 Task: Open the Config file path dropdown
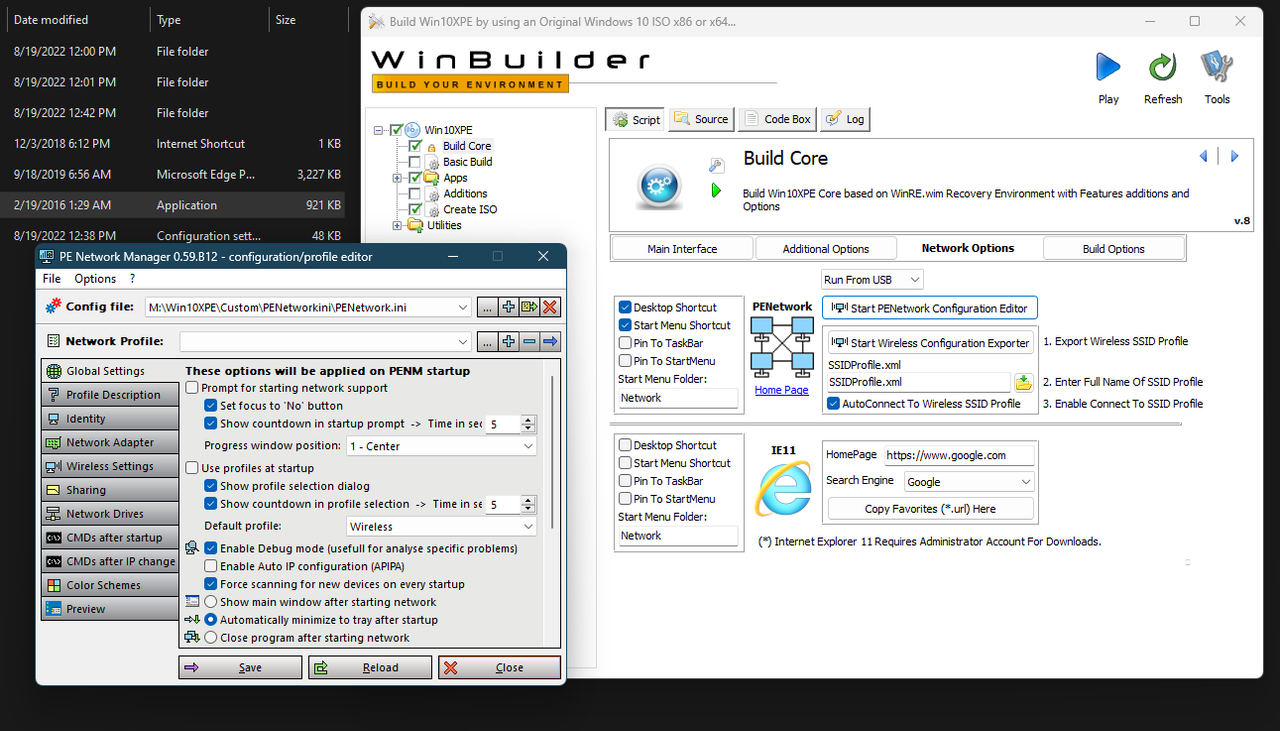[x=307, y=307]
